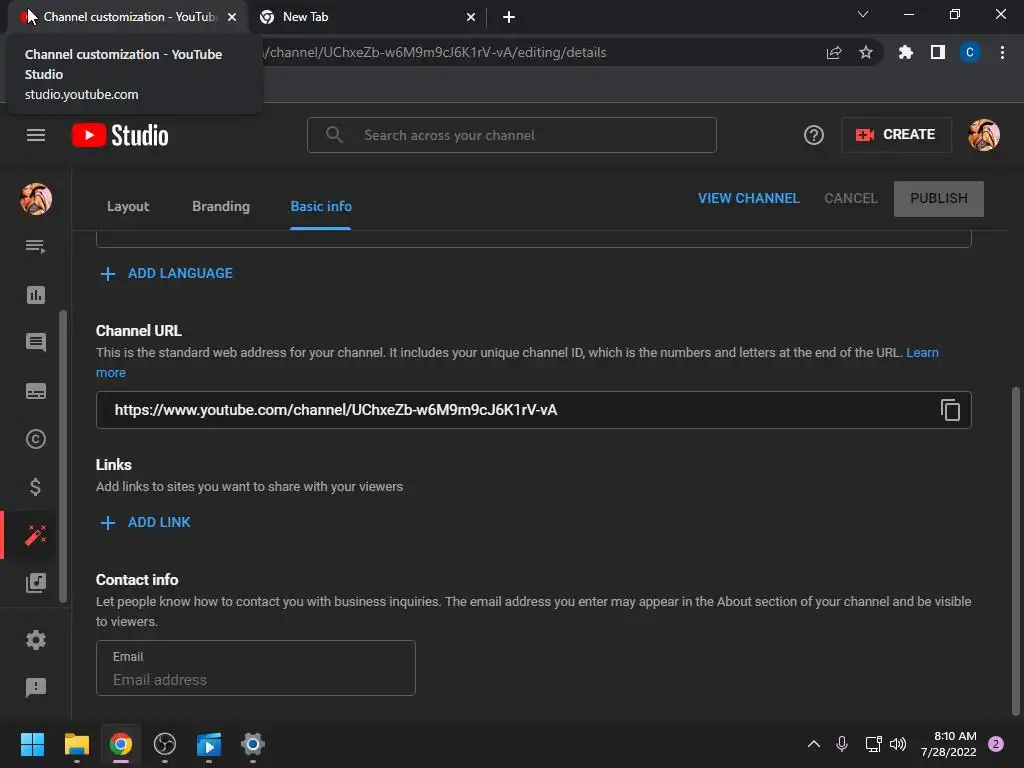This screenshot has width=1024, height=768.
Task: Click the YouTube Studio logo
Action: coord(120,135)
